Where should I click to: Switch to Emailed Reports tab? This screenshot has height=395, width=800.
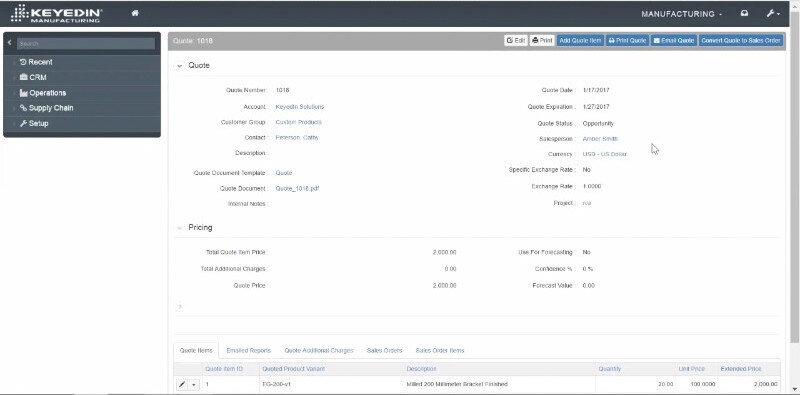248,351
